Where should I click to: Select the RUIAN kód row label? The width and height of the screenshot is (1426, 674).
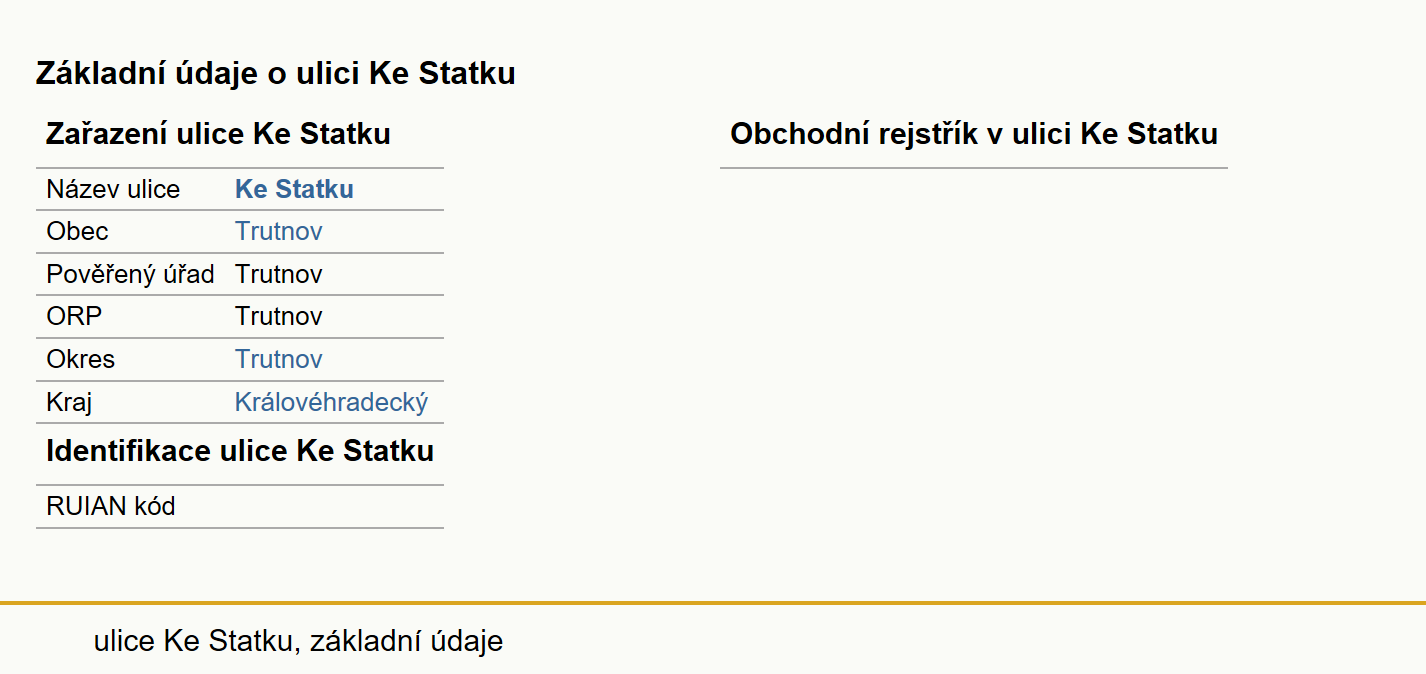pos(111,506)
